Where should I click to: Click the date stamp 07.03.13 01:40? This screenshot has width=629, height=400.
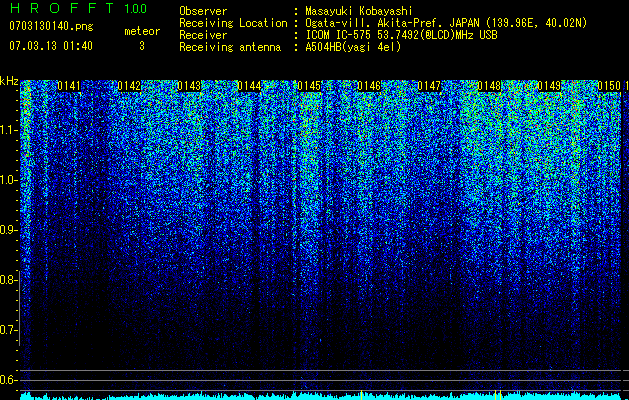(x=51, y=46)
